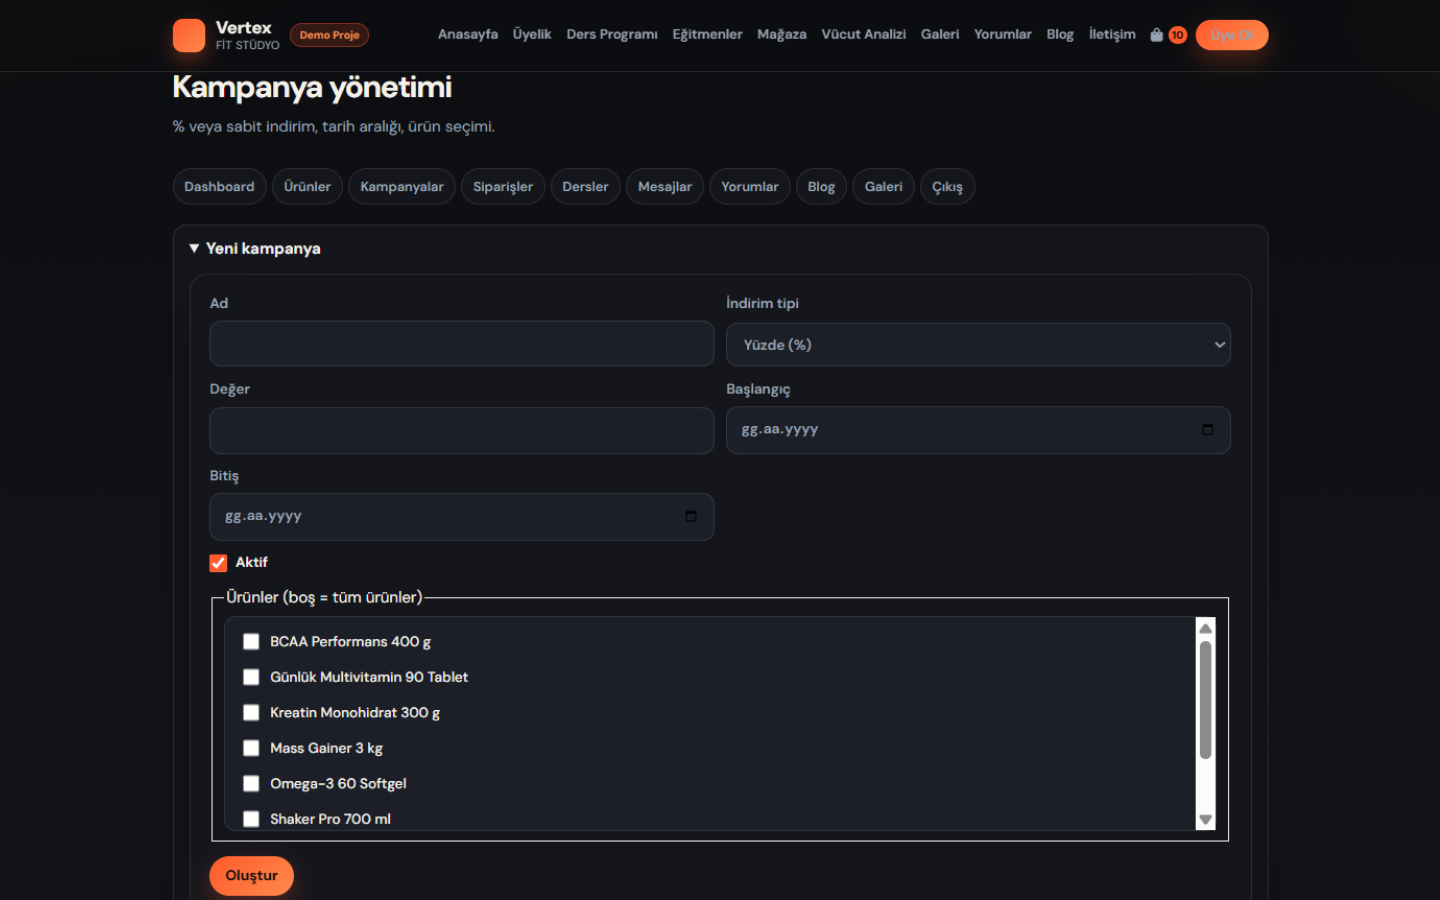Open Mağaza nav item
This screenshot has height=900, width=1440.
pyautogui.click(x=782, y=35)
